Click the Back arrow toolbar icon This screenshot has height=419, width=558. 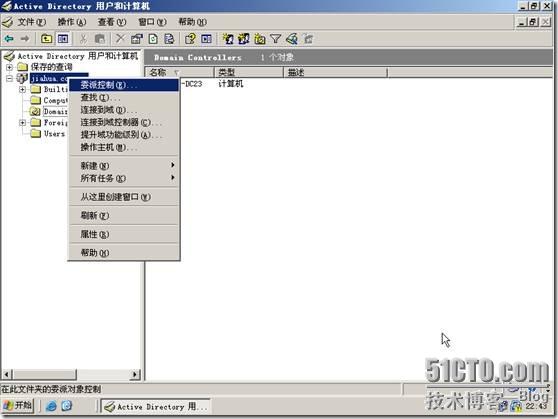pyautogui.click(x=9, y=38)
